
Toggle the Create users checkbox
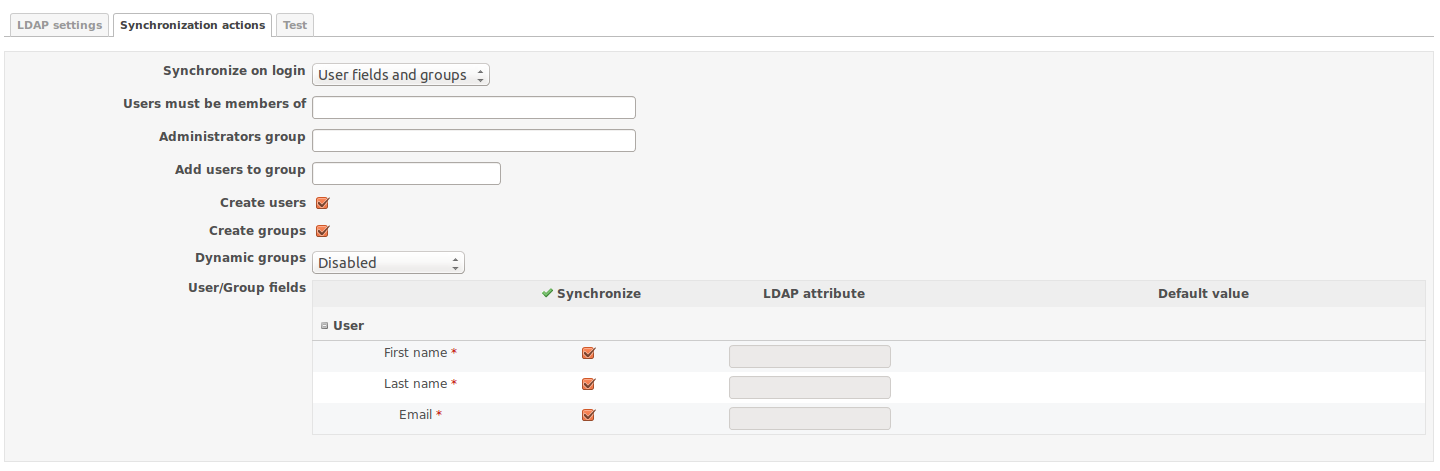(x=322, y=203)
